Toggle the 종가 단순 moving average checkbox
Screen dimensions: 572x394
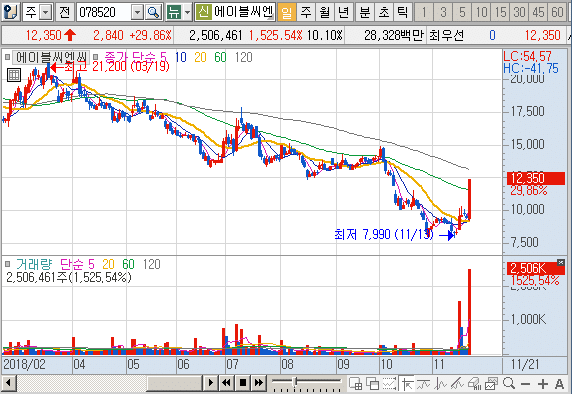tap(96, 57)
